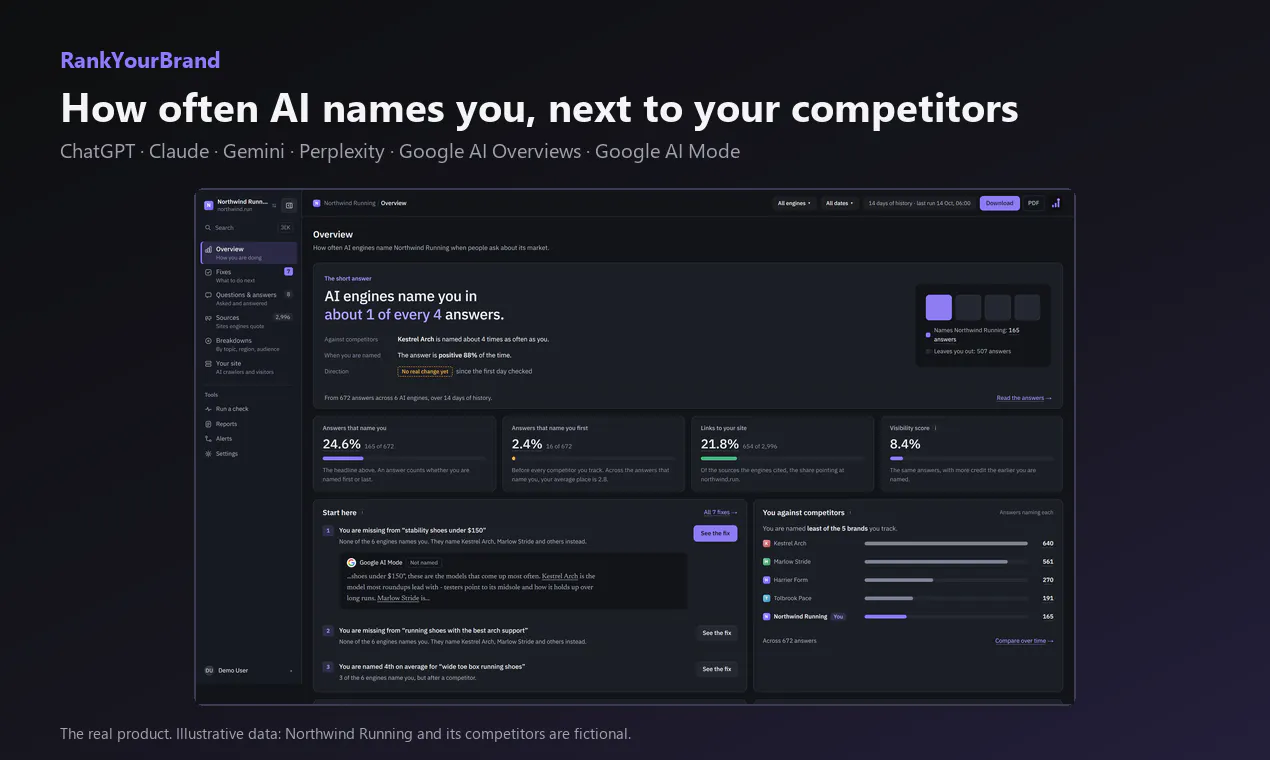This screenshot has width=1270, height=760.
Task: Click the Run a check pulse icon
Action: [x=208, y=409]
